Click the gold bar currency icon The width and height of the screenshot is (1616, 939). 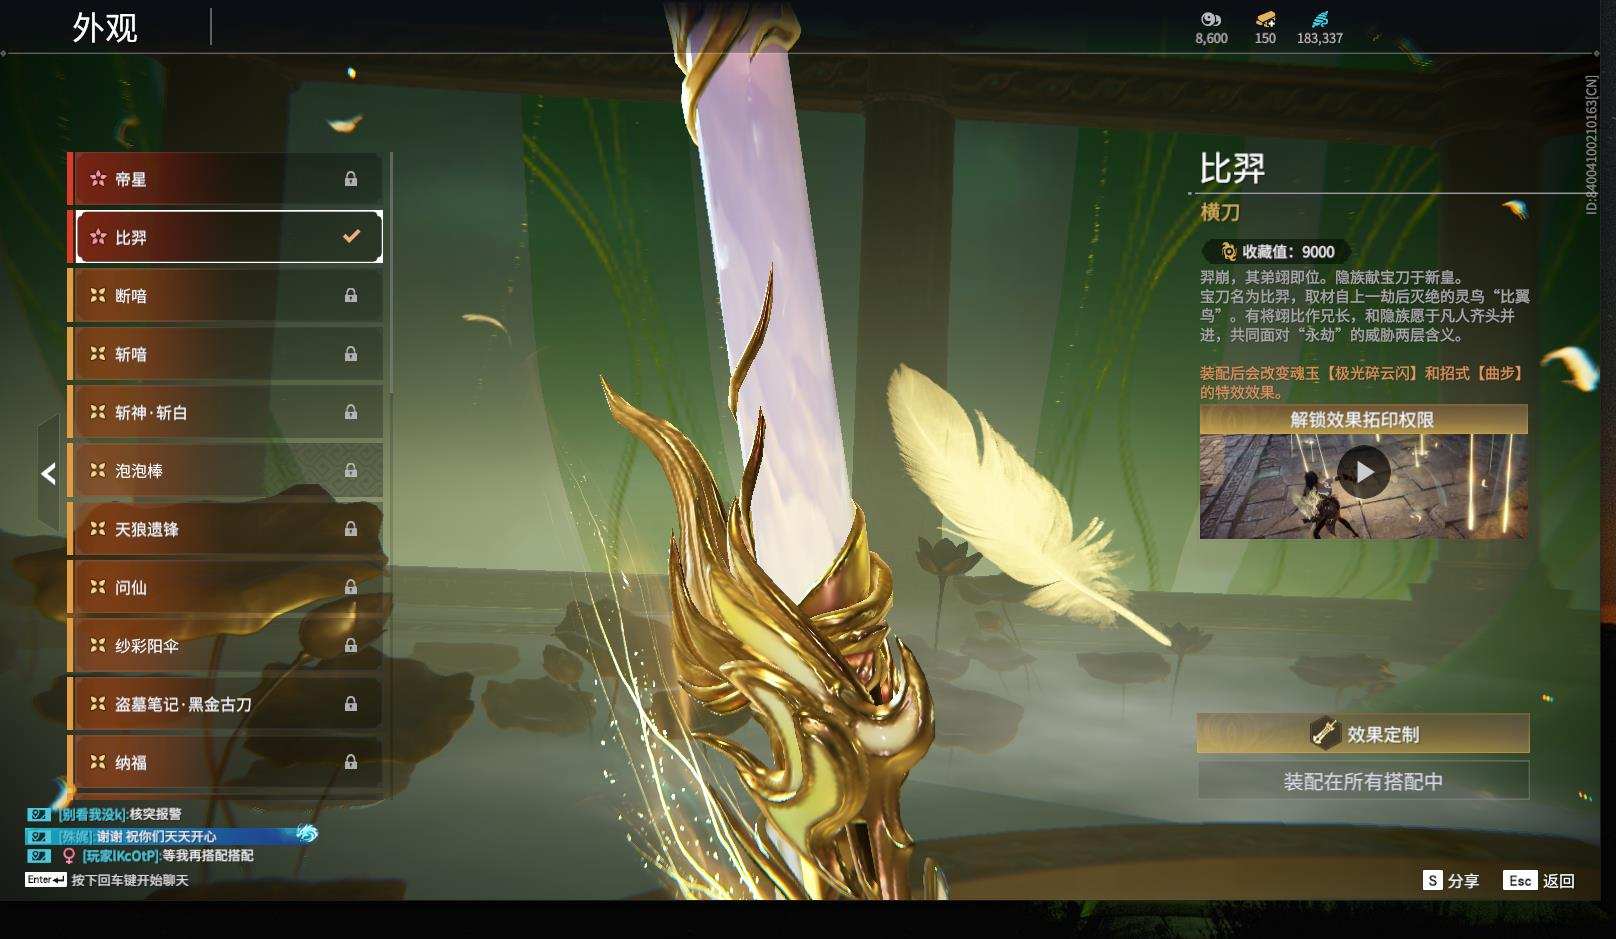coord(1265,19)
